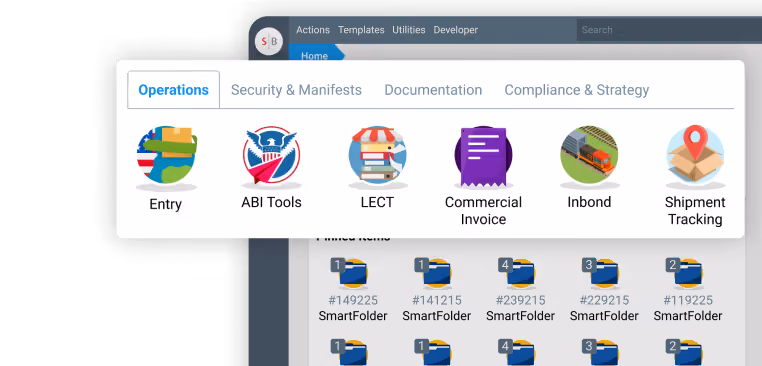
Task: Click the #149225 folder number
Action: (353, 300)
